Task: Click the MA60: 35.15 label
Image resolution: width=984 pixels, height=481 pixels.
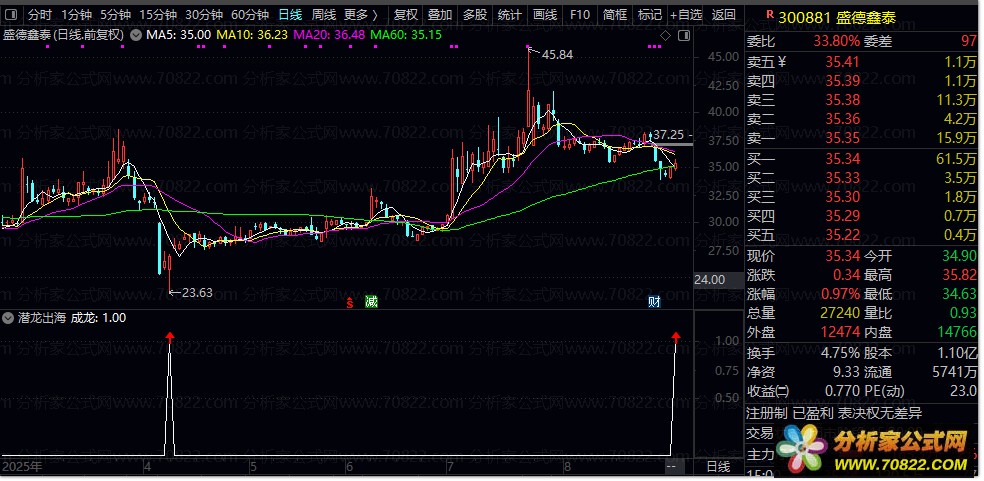Action: pyautogui.click(x=406, y=36)
